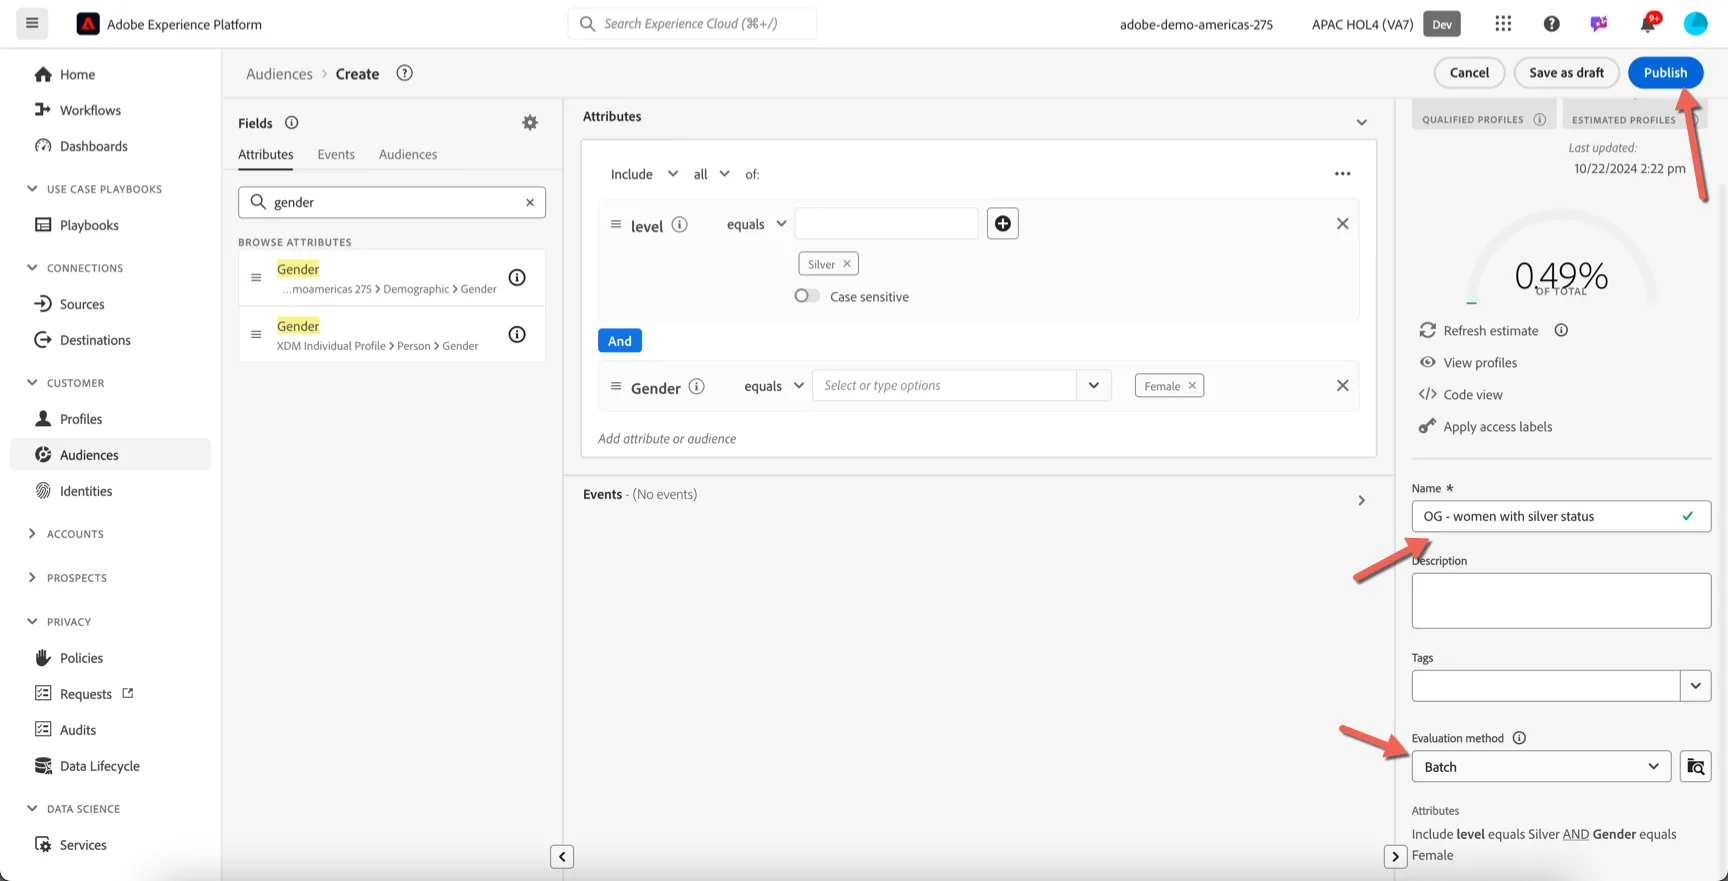Click the Publish button

[x=1665, y=72]
